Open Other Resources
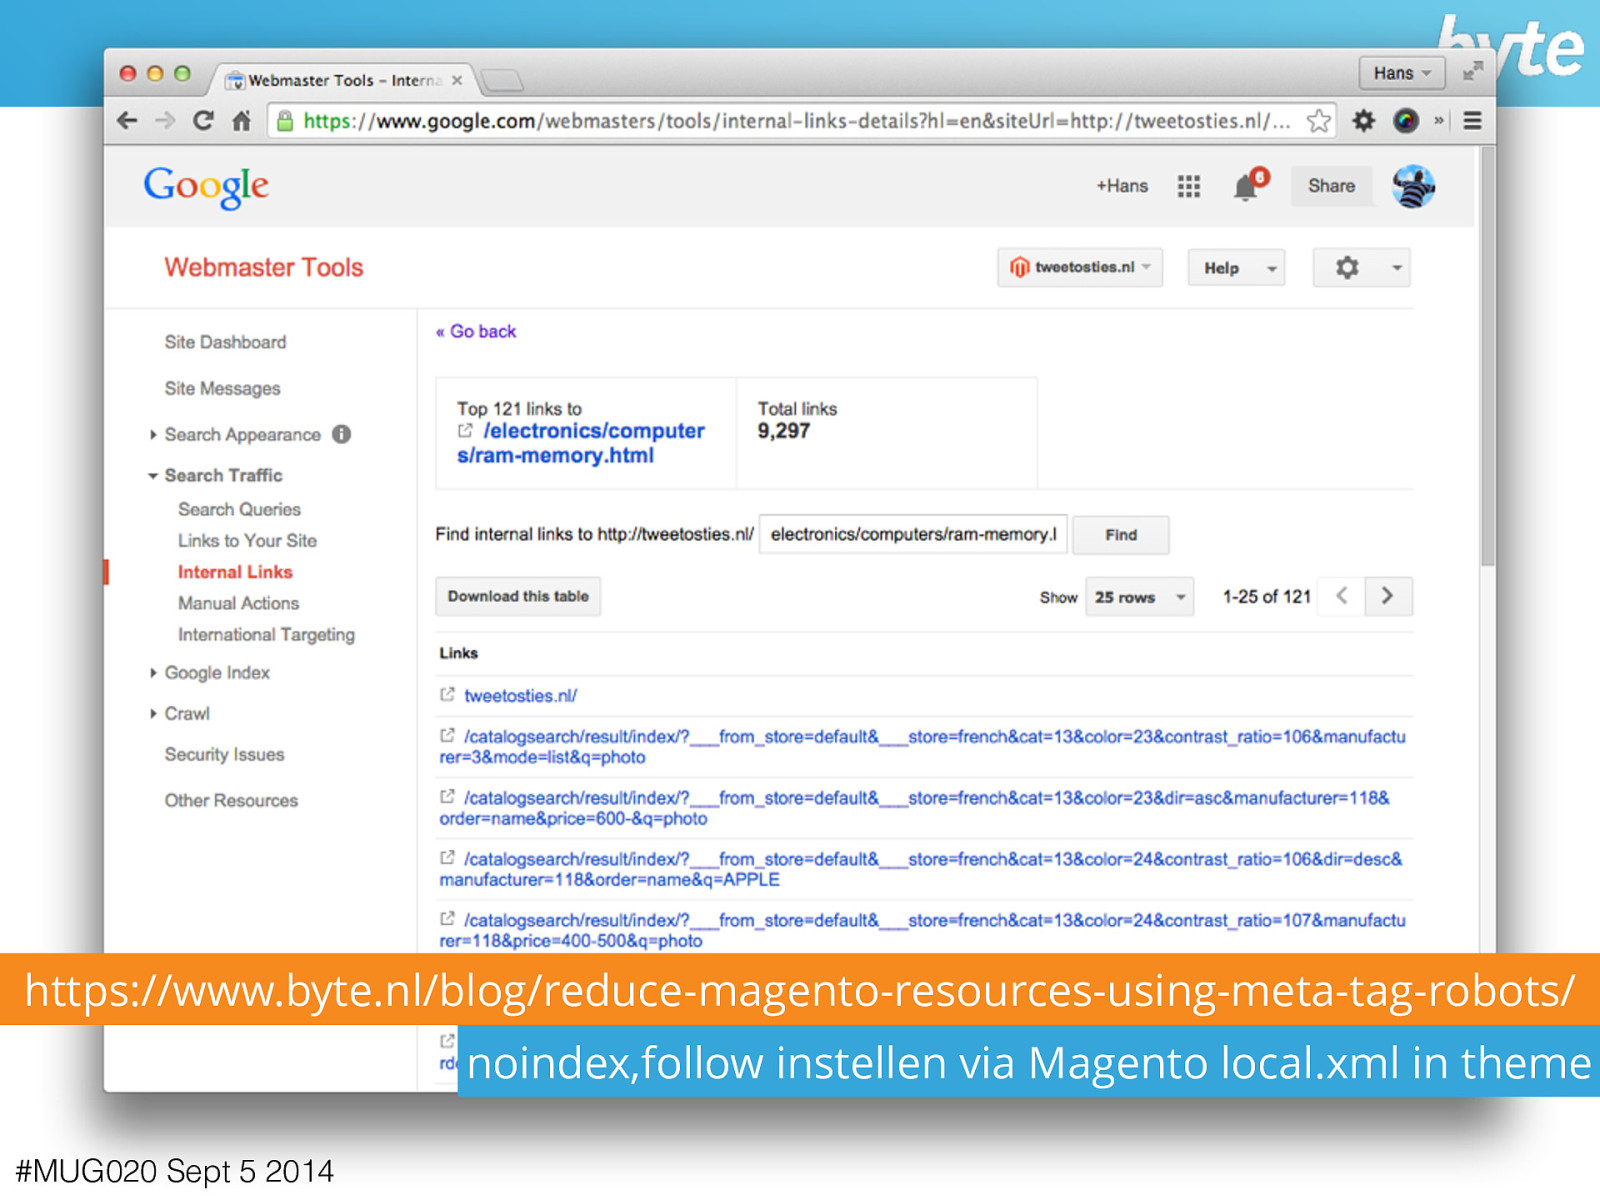Viewport: 1600px width, 1200px height. point(231,800)
